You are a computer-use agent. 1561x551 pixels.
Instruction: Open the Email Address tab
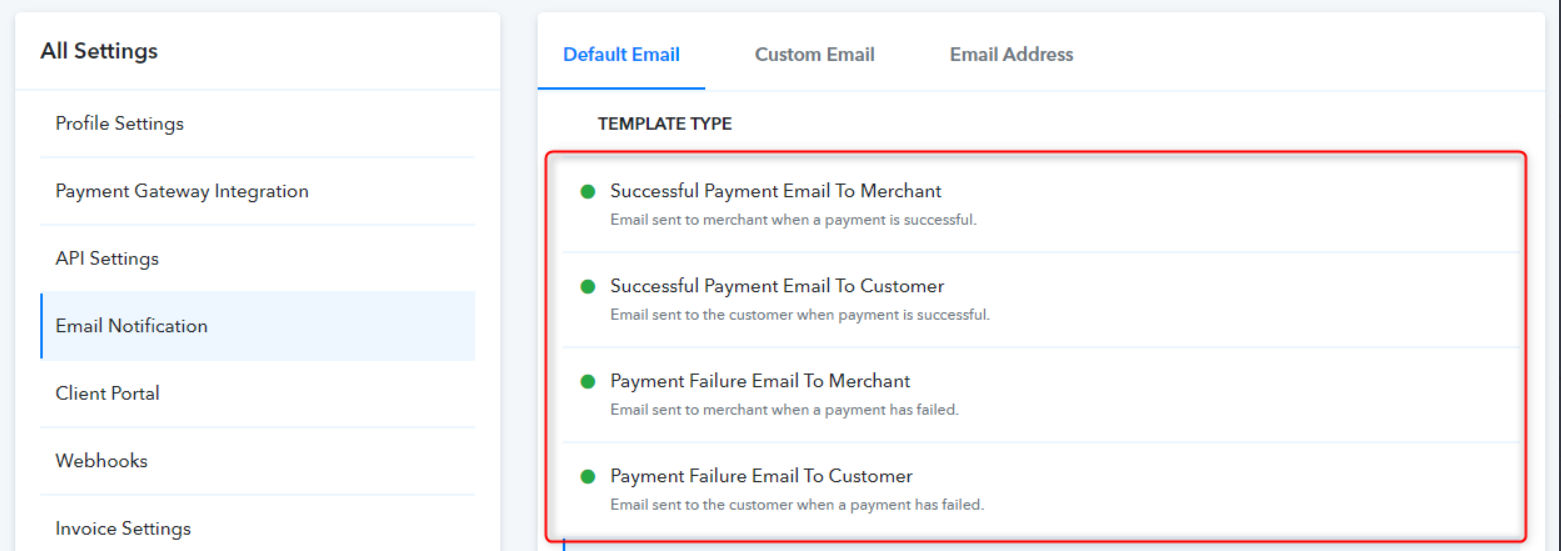click(x=1011, y=55)
